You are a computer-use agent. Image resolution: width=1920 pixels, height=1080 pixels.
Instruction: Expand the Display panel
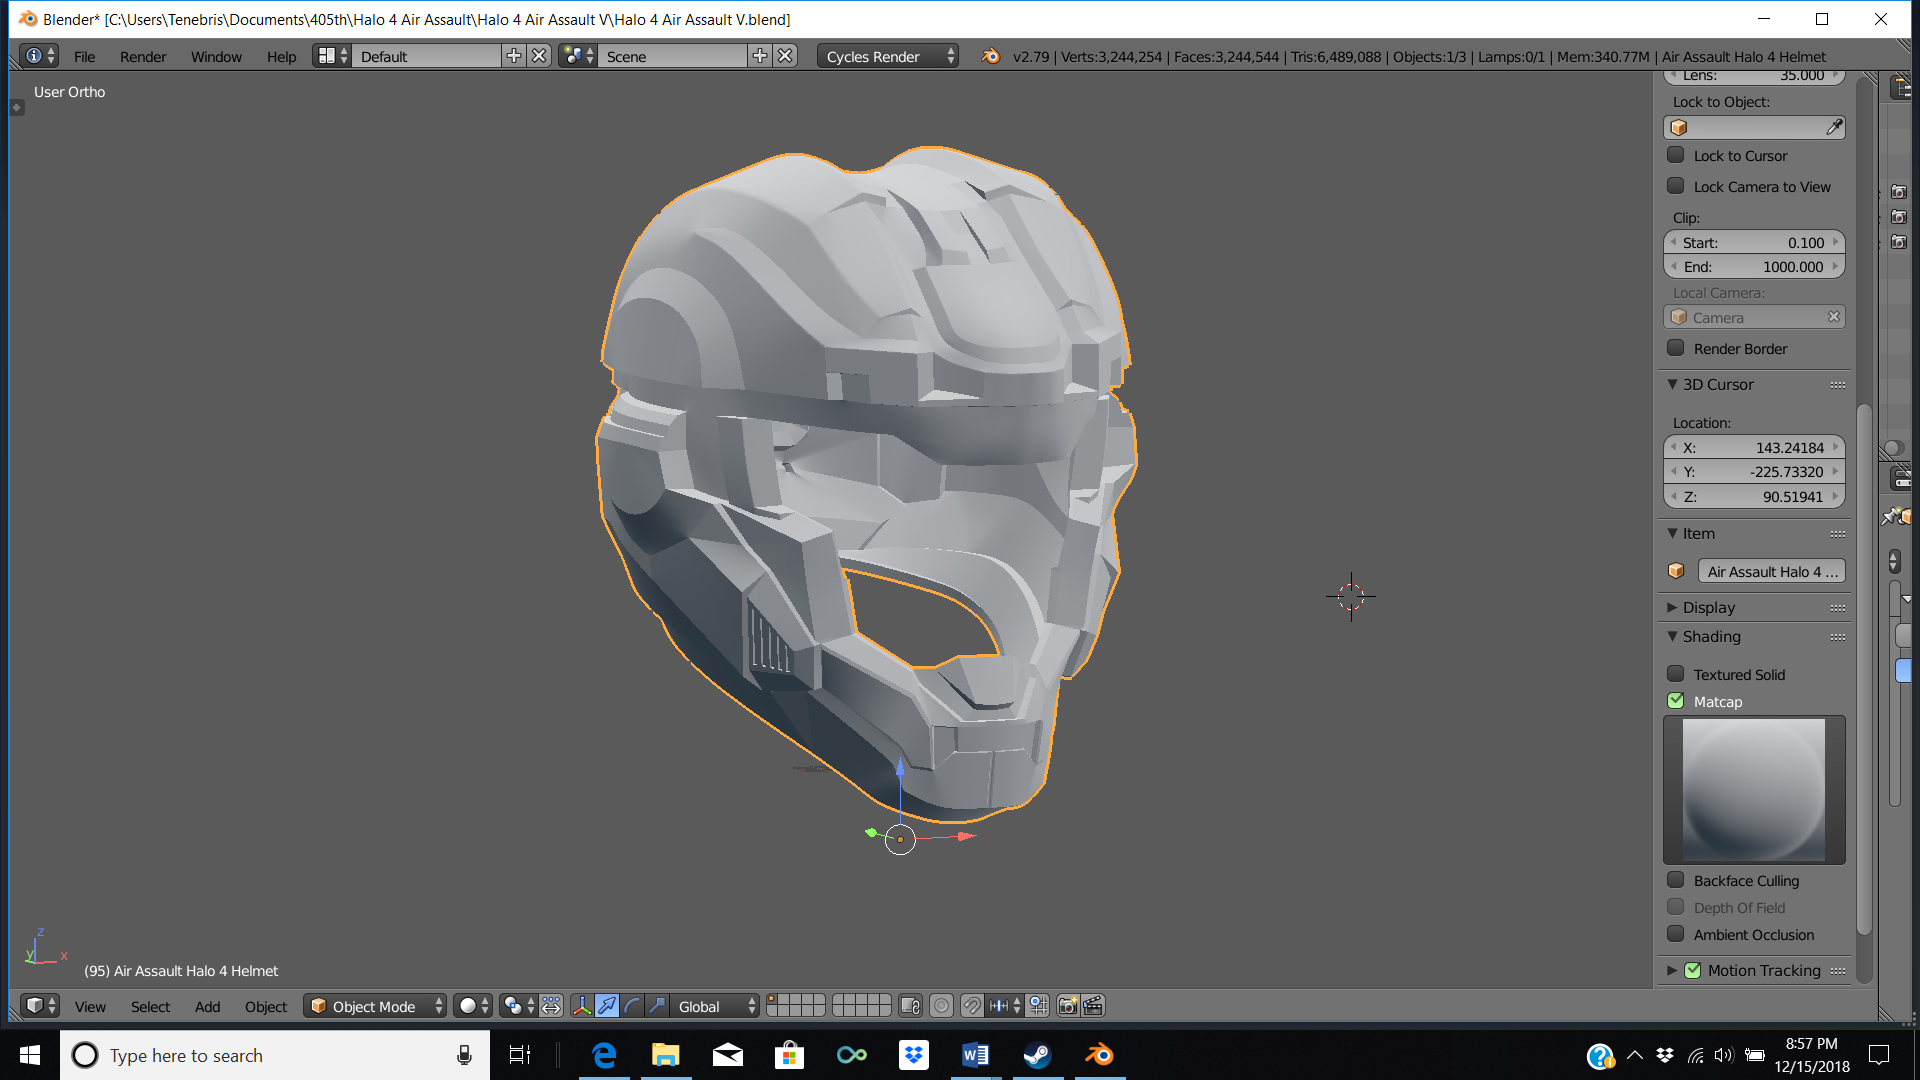[x=1672, y=607]
